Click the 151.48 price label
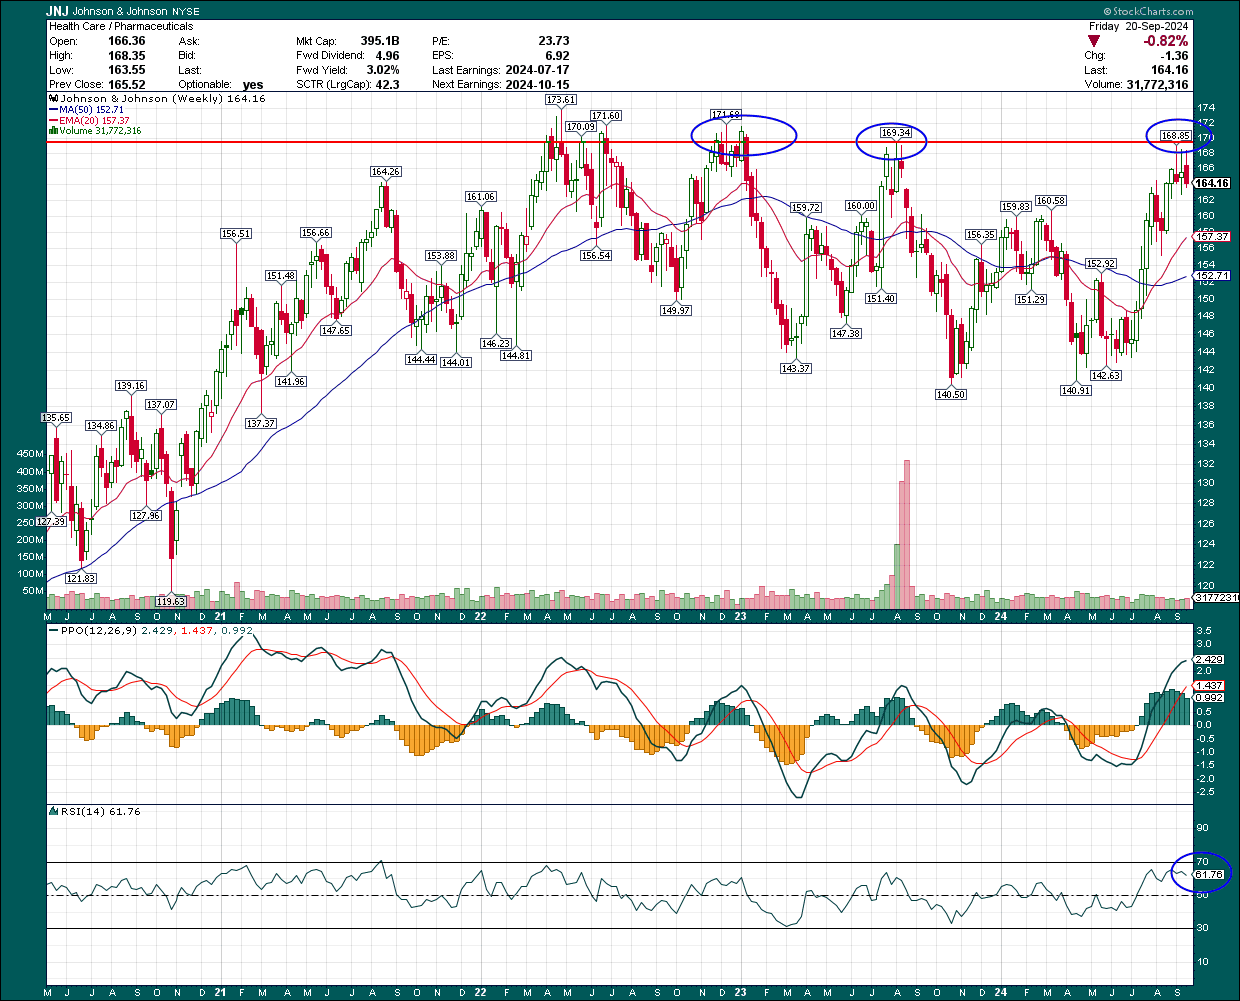 (x=281, y=276)
